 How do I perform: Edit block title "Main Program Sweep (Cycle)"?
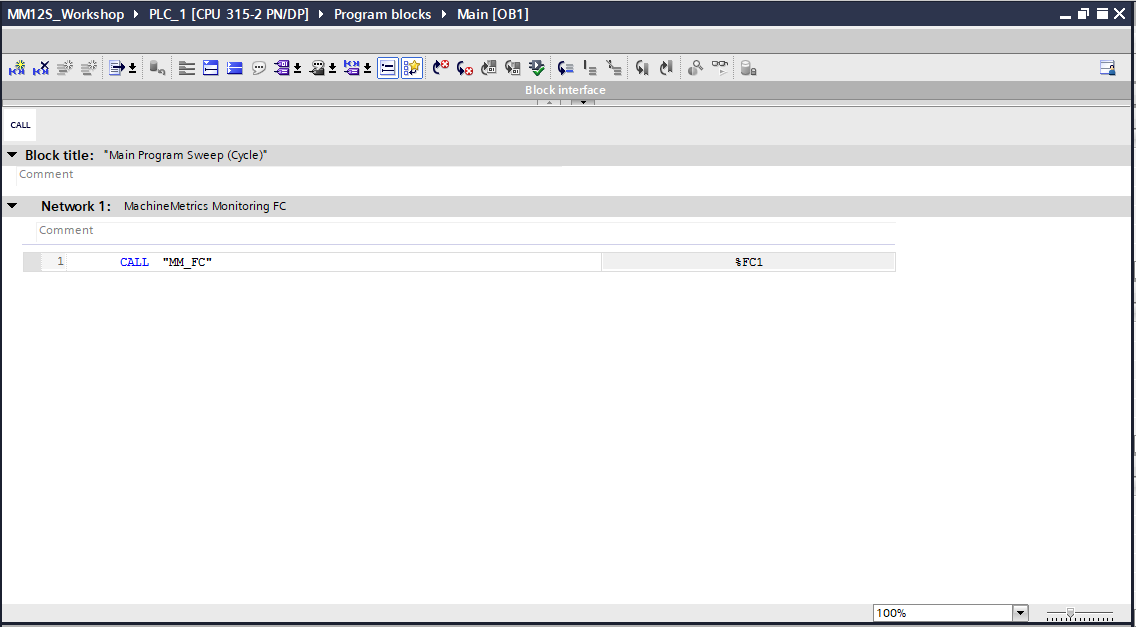pyautogui.click(x=185, y=155)
